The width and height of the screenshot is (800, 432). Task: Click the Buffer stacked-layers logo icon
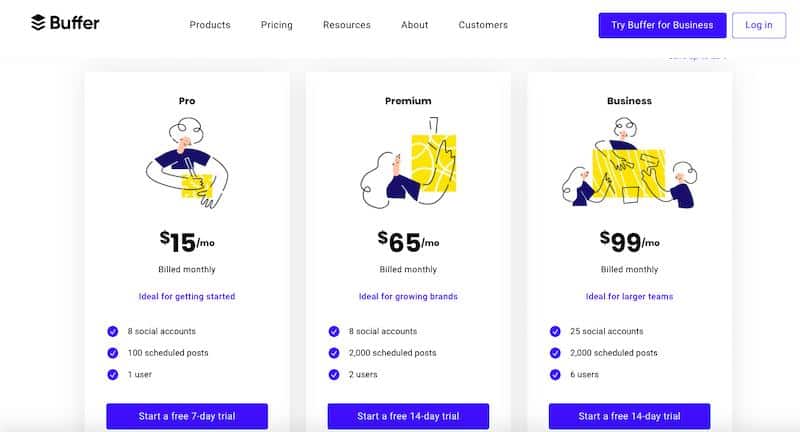38,22
